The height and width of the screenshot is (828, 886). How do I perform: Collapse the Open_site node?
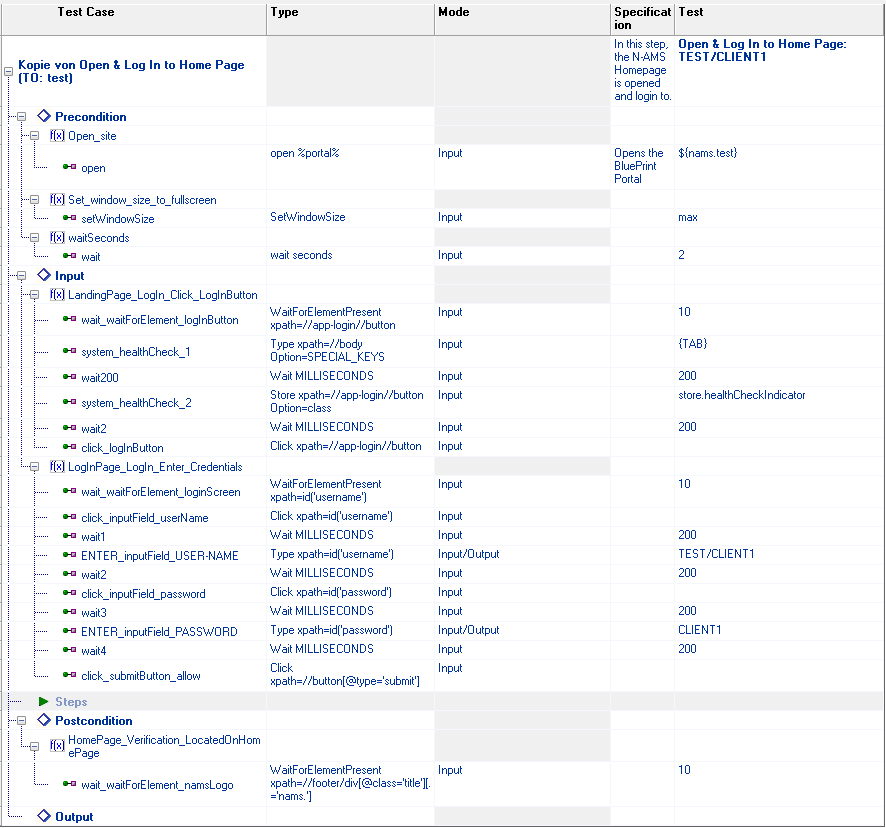tap(34, 136)
